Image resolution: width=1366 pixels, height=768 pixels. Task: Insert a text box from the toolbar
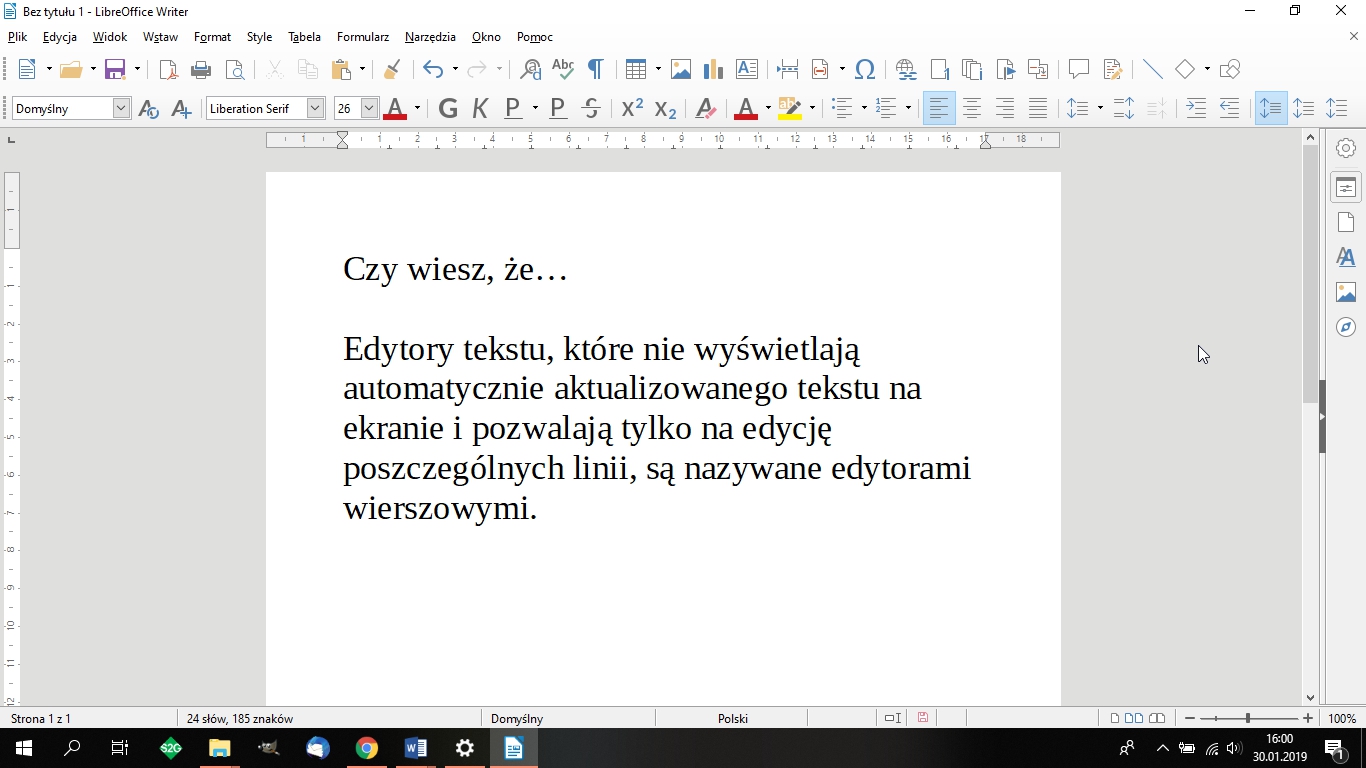(x=746, y=69)
